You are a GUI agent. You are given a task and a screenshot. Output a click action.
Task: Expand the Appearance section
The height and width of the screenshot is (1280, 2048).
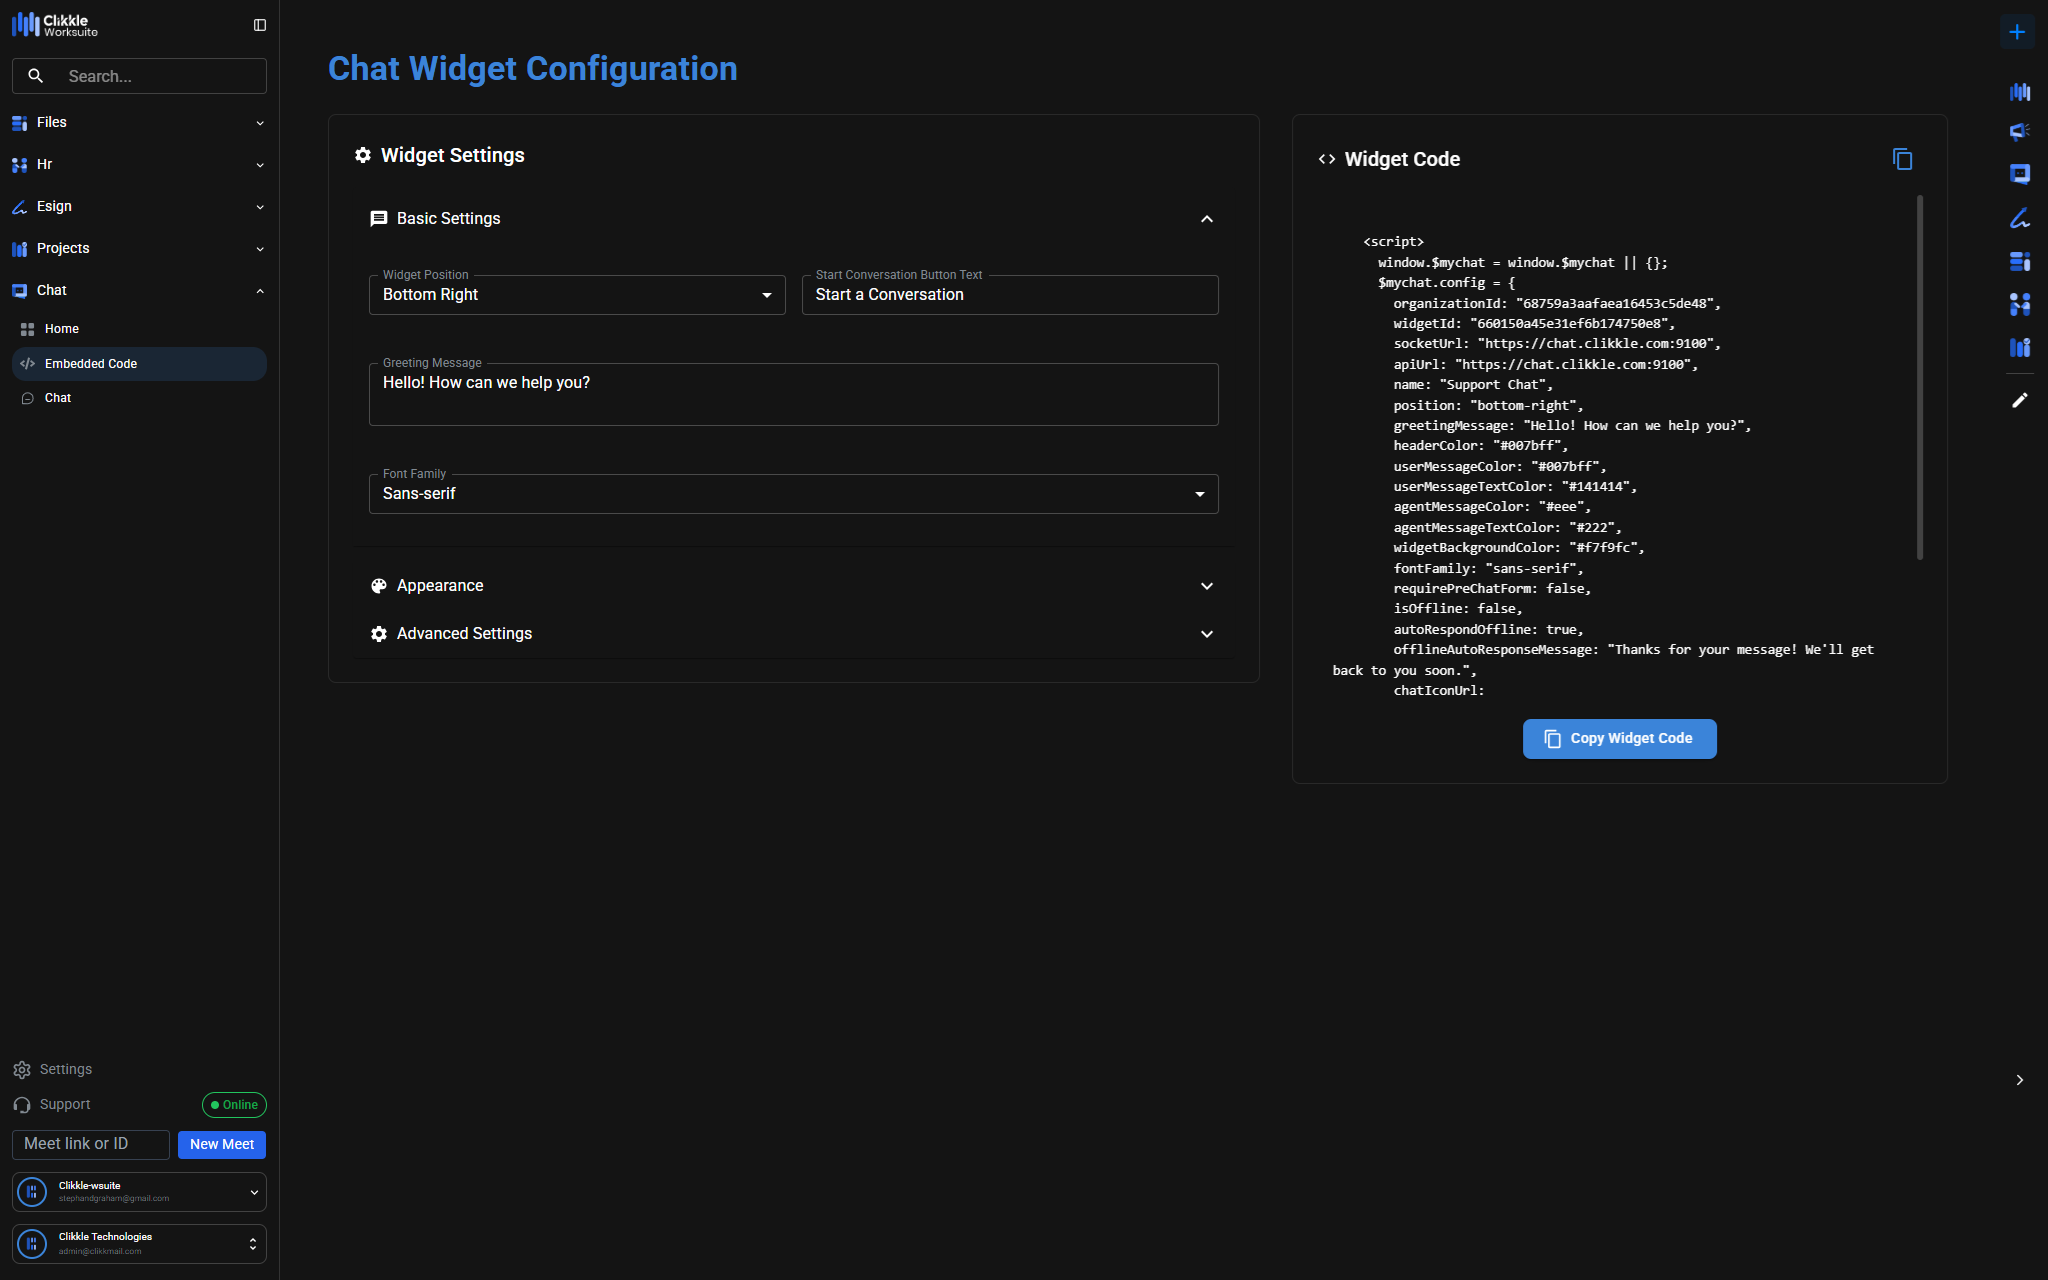click(1206, 586)
